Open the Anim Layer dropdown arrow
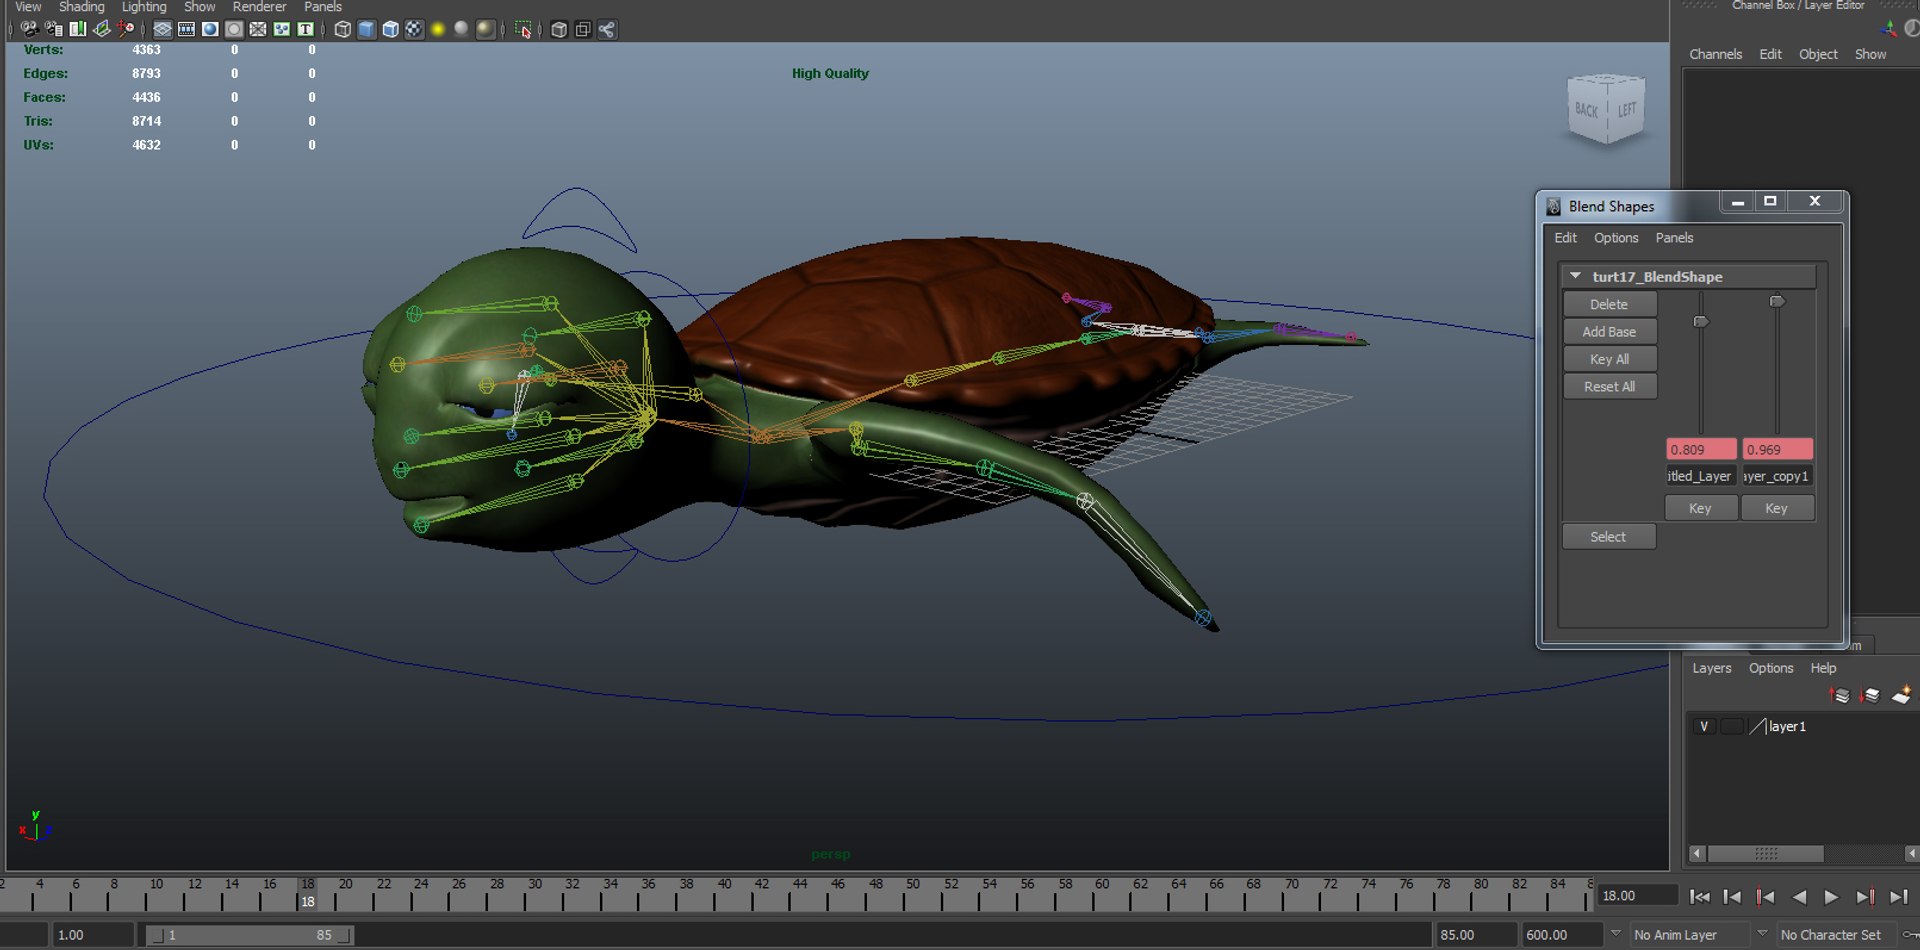Viewport: 1920px width, 950px height. 1614,934
